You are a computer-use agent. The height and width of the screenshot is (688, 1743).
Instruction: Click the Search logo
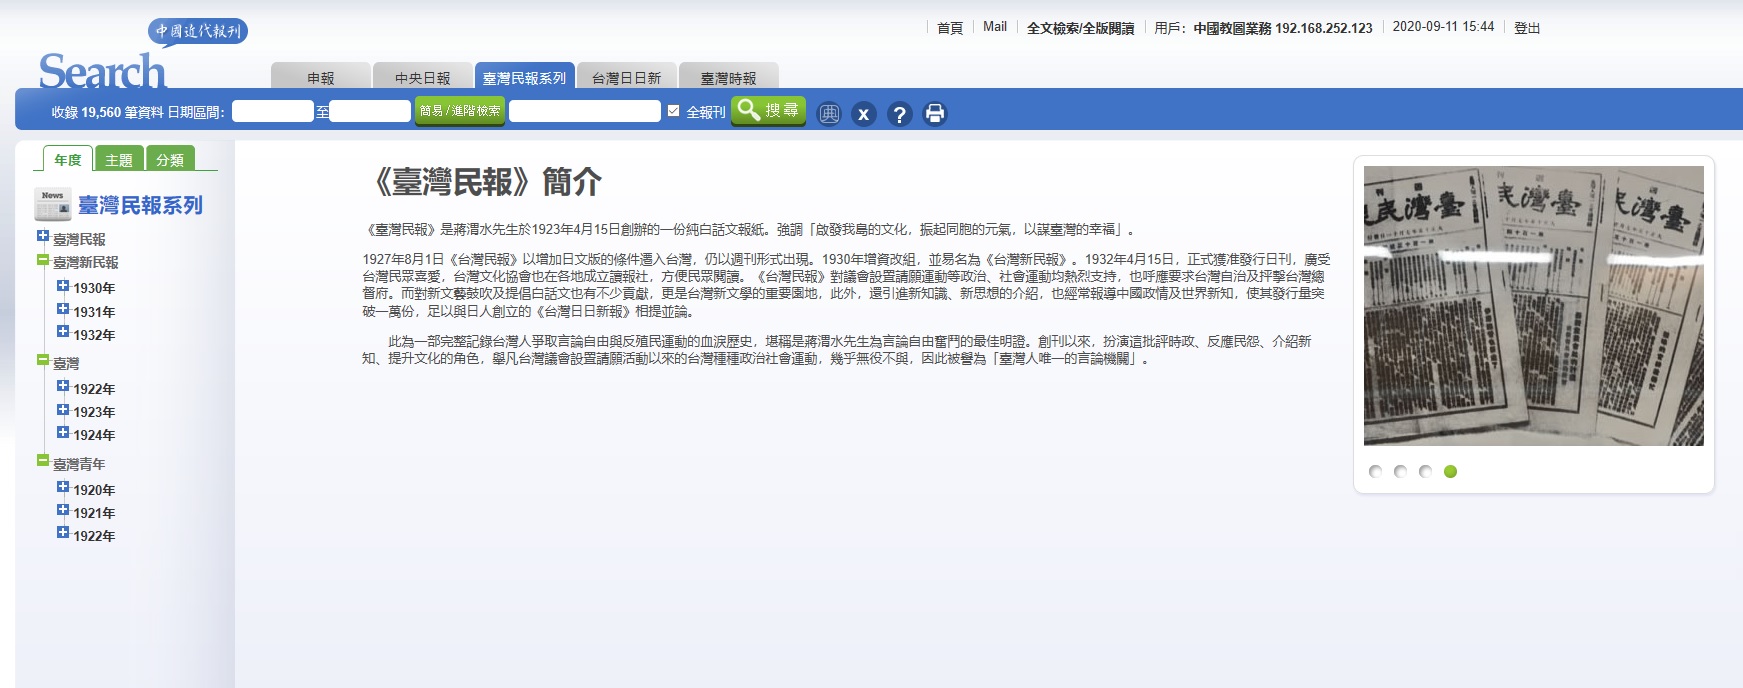[102, 71]
